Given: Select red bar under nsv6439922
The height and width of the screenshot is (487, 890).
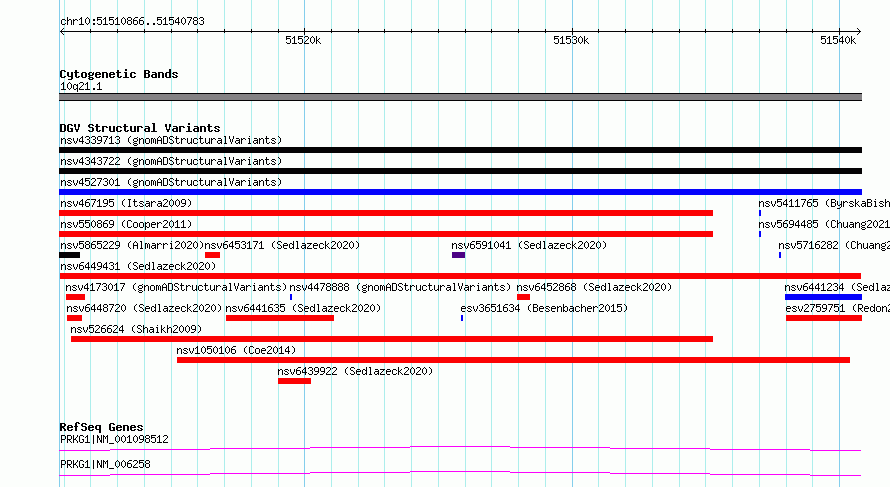Looking at the screenshot, I should [x=295, y=381].
